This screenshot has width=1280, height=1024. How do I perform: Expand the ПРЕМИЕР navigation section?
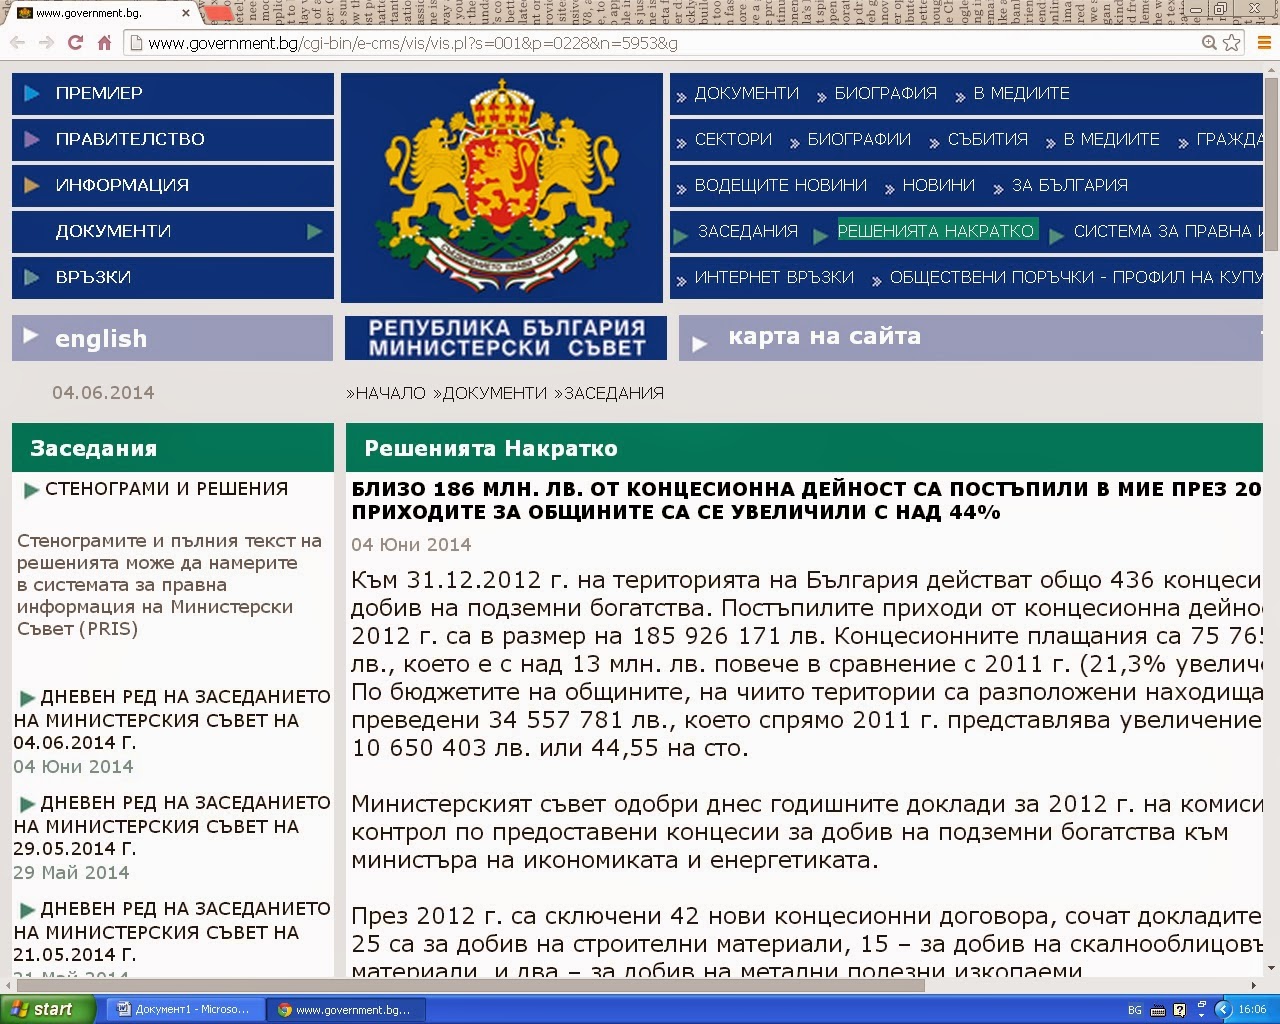pos(99,94)
